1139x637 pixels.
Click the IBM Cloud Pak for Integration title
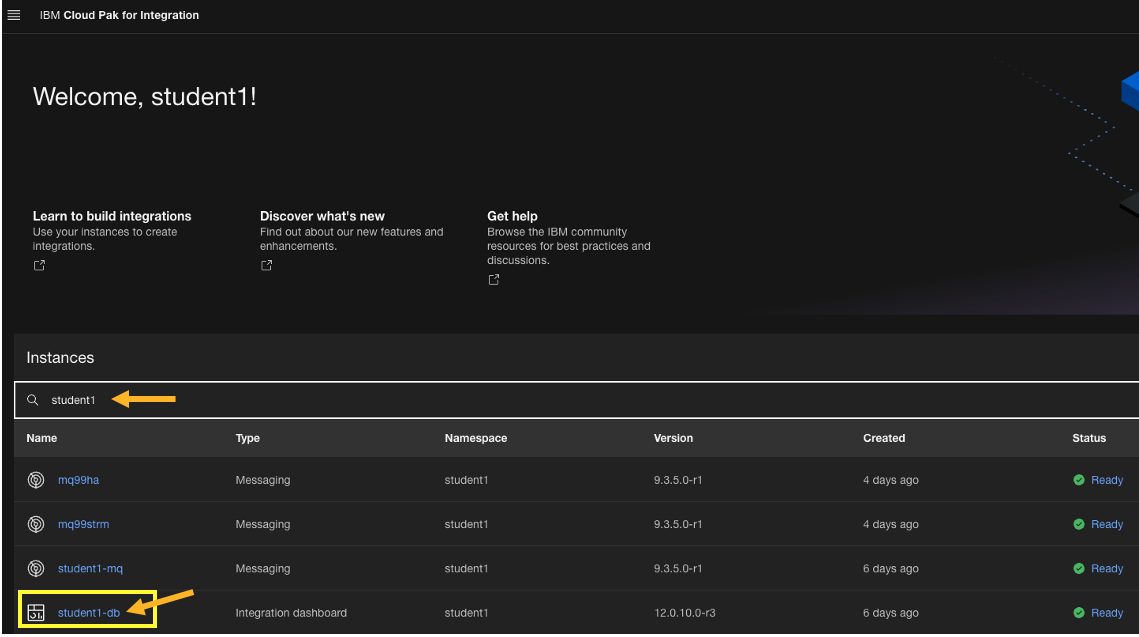pos(119,15)
